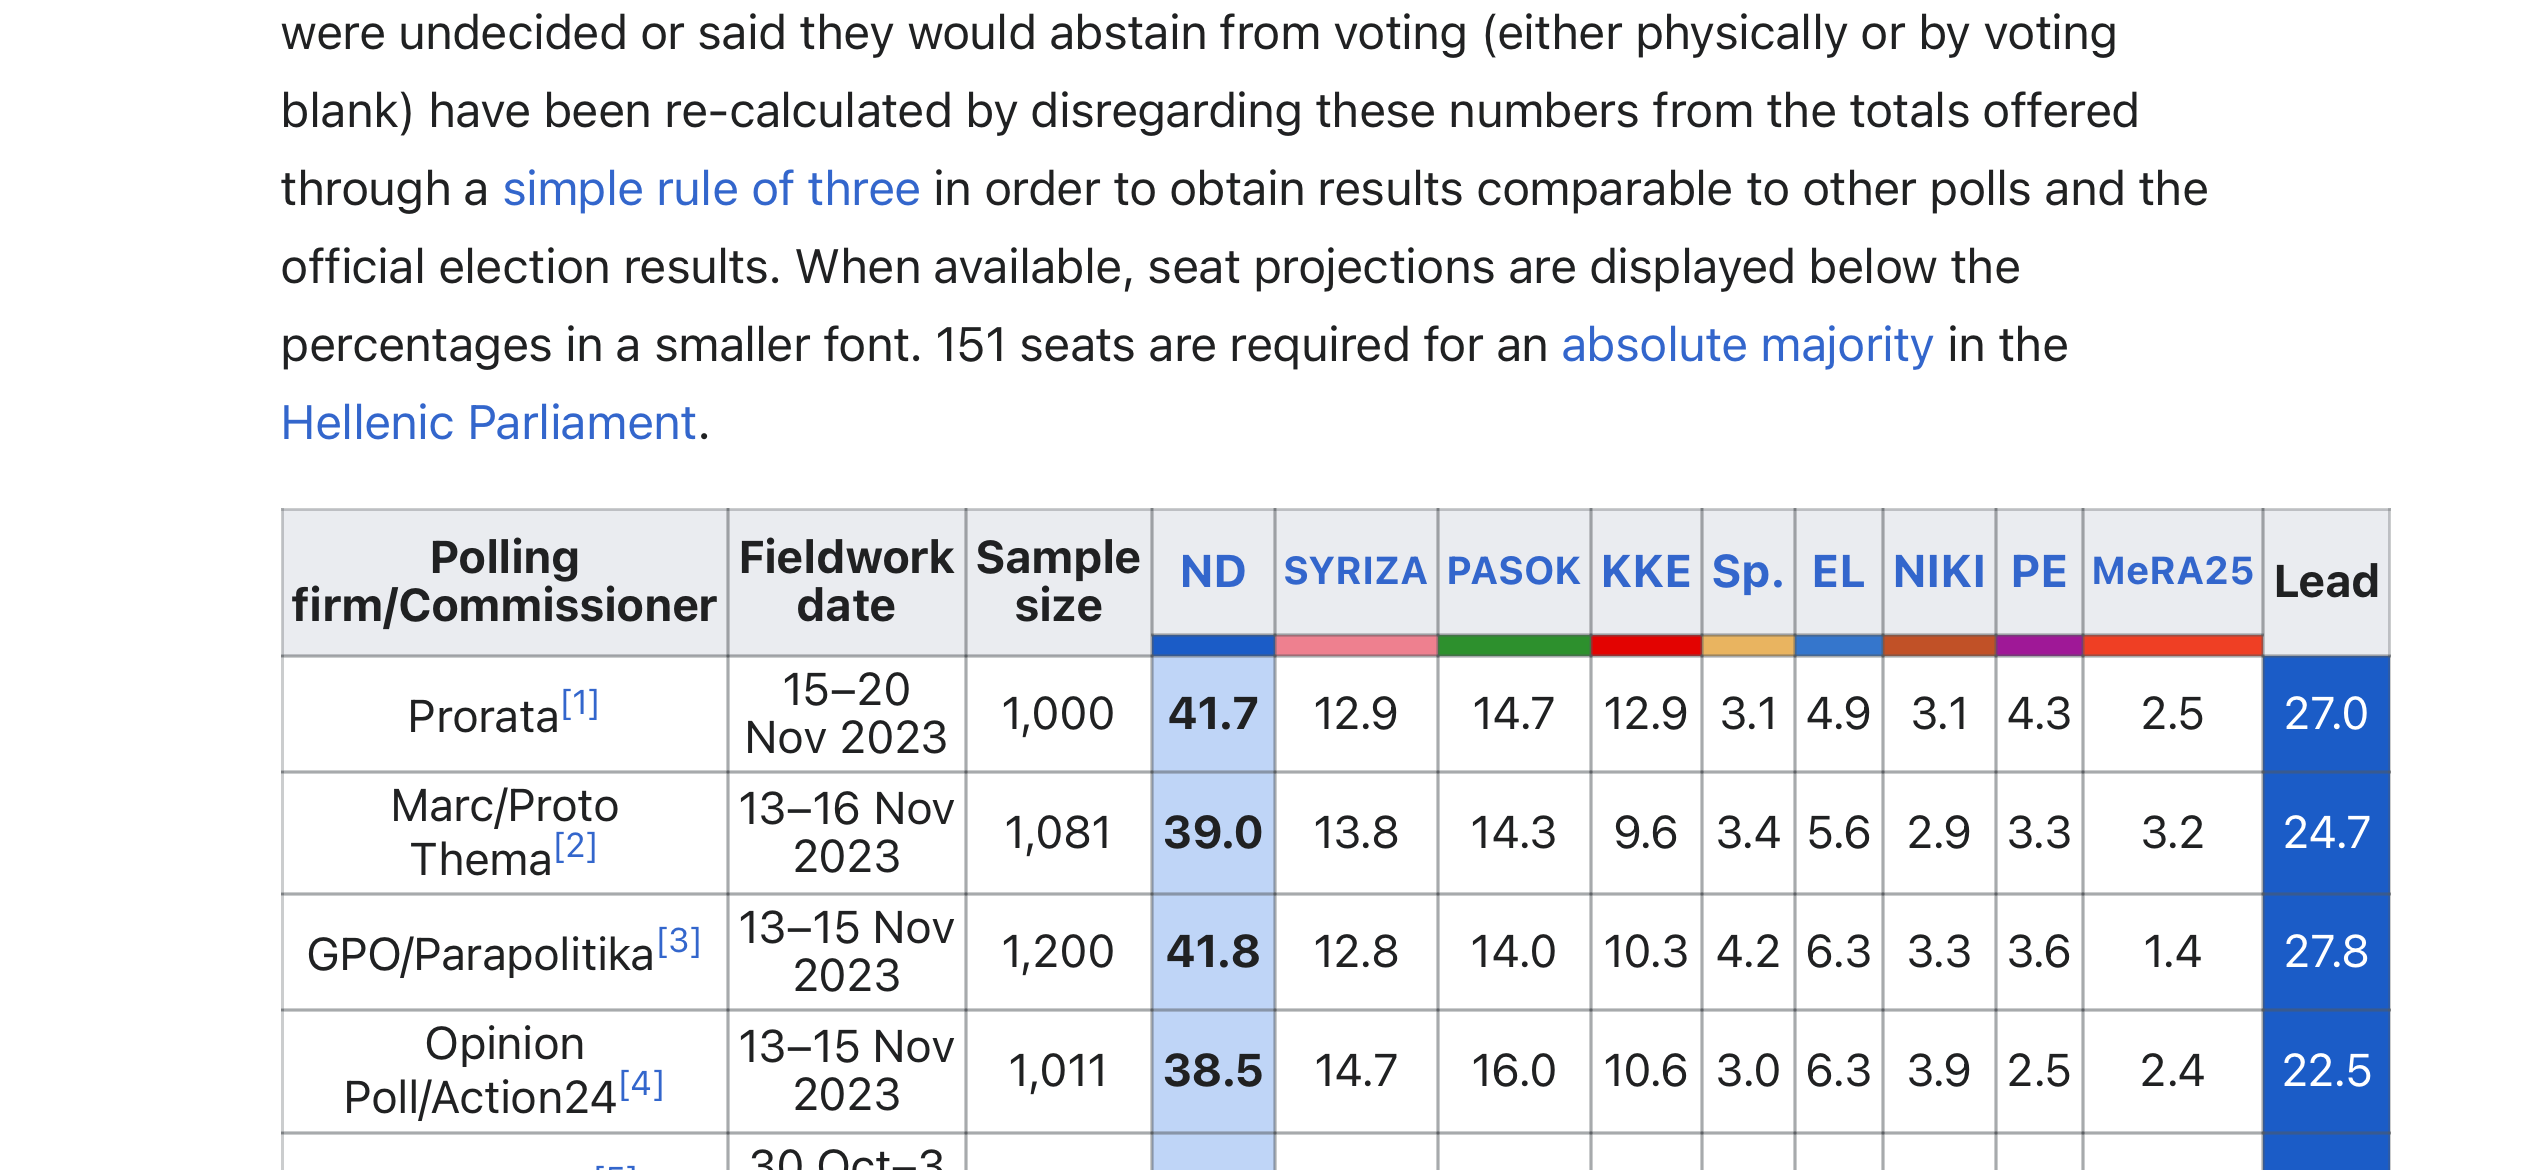Viewport: 2532px width, 1170px height.
Task: Open the PE party header link
Action: [2039, 572]
